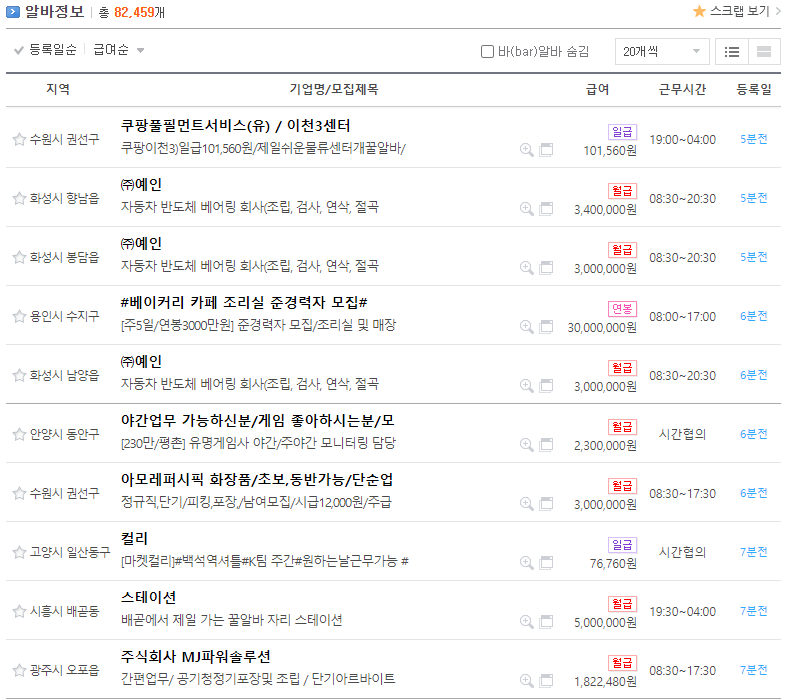Image resolution: width=785 pixels, height=700 pixels.
Task: Click the 등록일 column header
Action: pos(753,90)
